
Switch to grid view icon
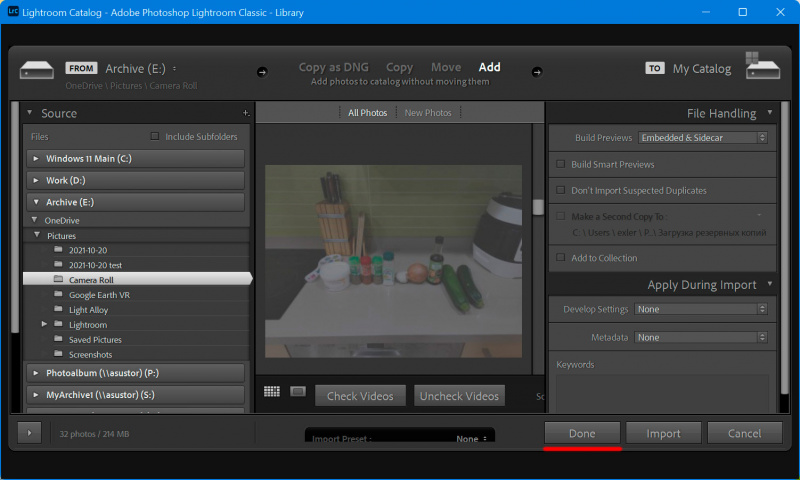[272, 392]
